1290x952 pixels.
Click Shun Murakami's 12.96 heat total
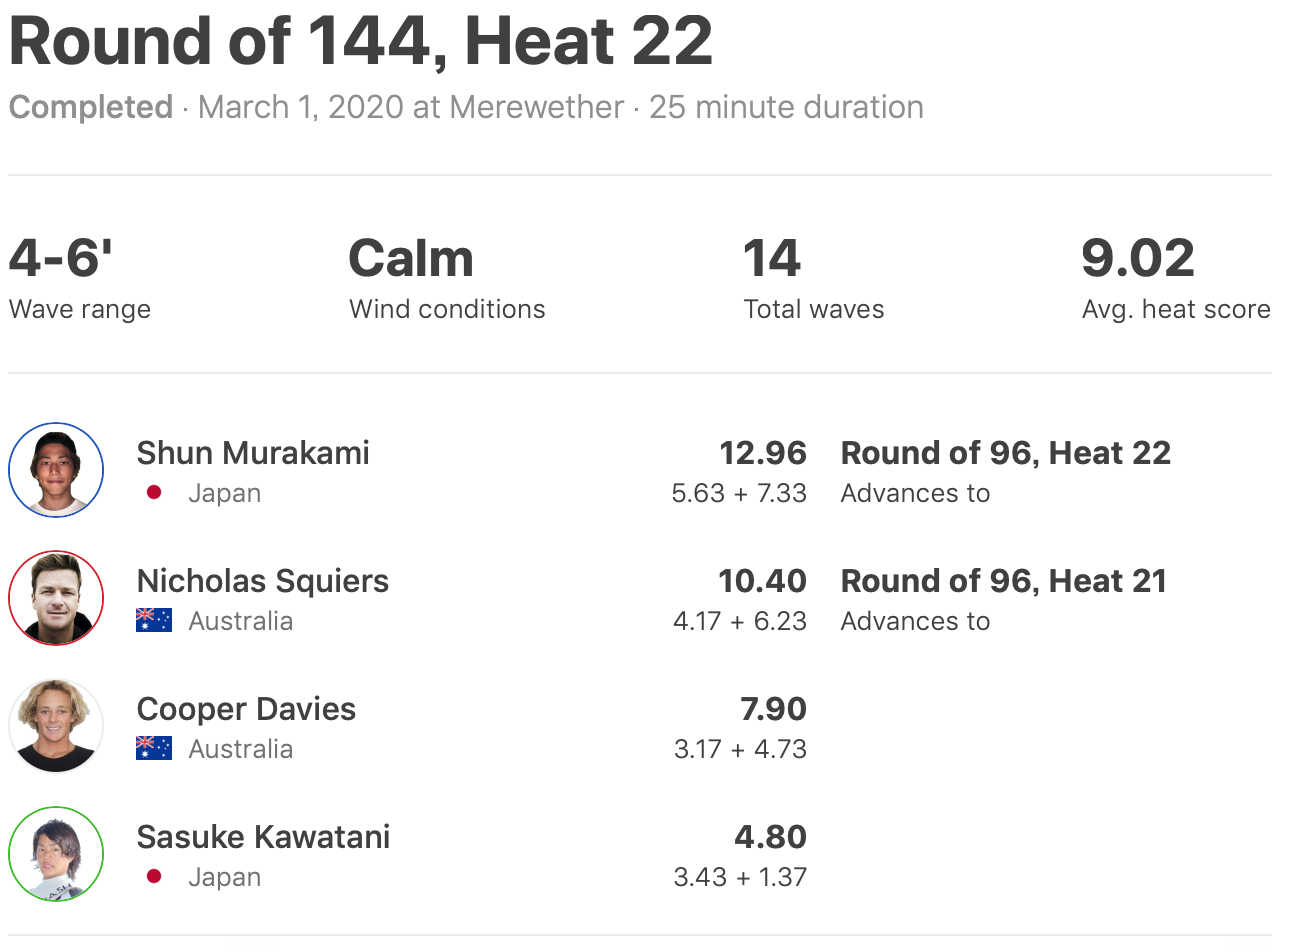click(x=763, y=453)
